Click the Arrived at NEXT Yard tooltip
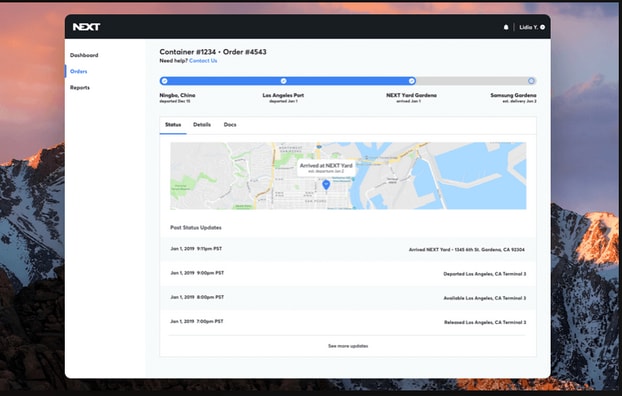The width and height of the screenshot is (622, 396). point(326,168)
